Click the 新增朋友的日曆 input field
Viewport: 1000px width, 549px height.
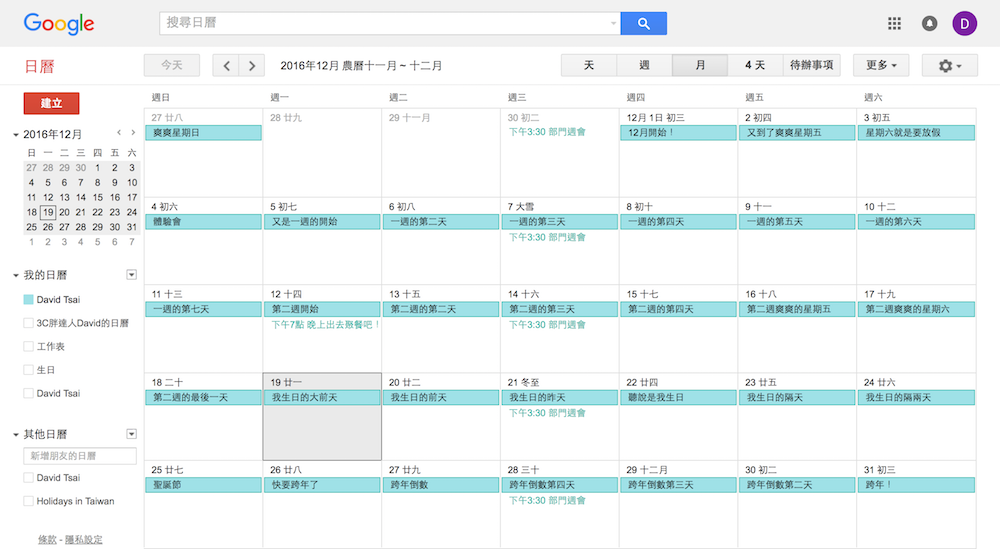(x=80, y=456)
